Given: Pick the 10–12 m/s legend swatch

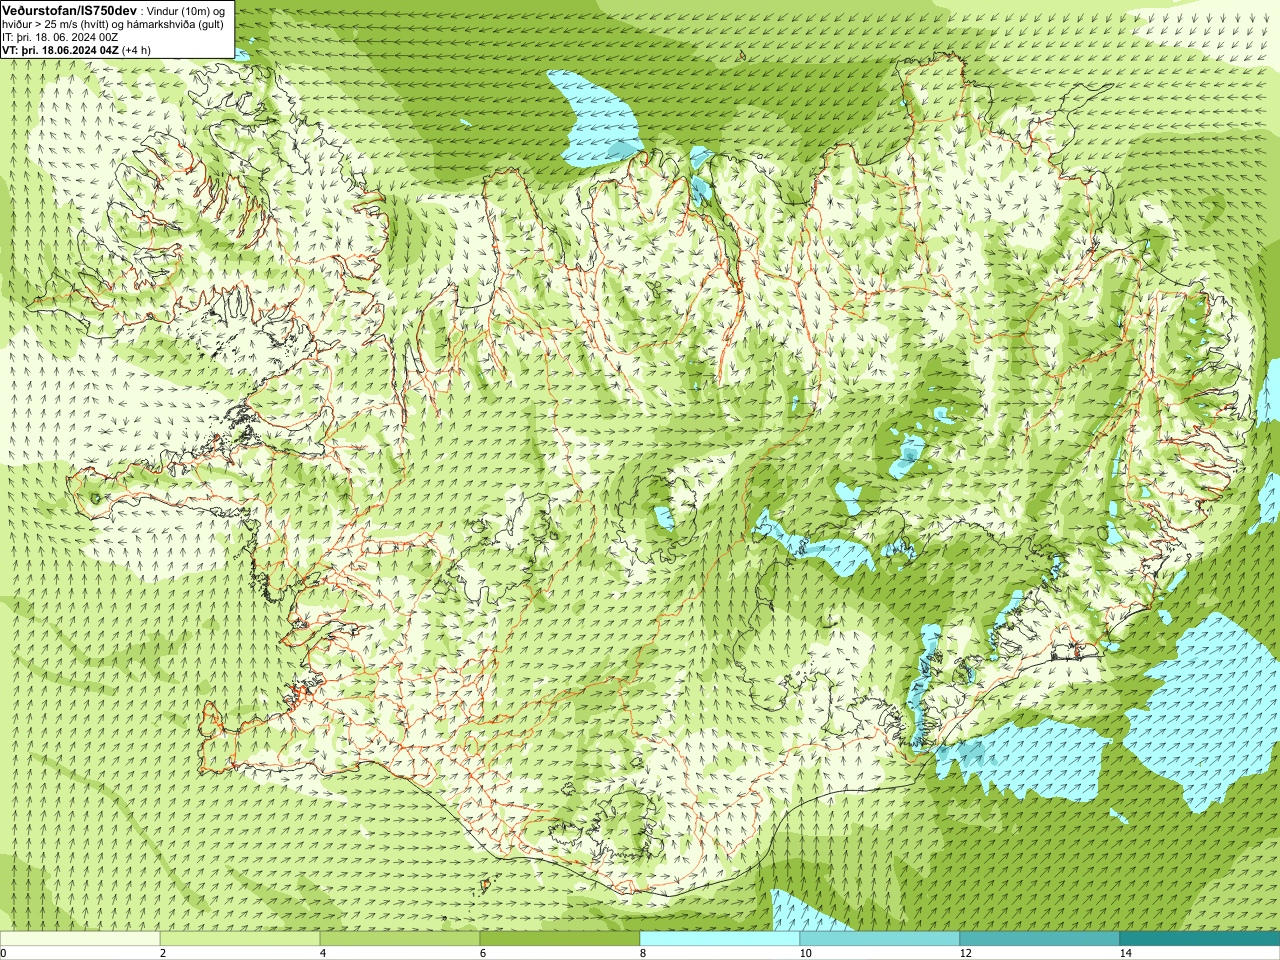Looking at the screenshot, I should (x=880, y=939).
